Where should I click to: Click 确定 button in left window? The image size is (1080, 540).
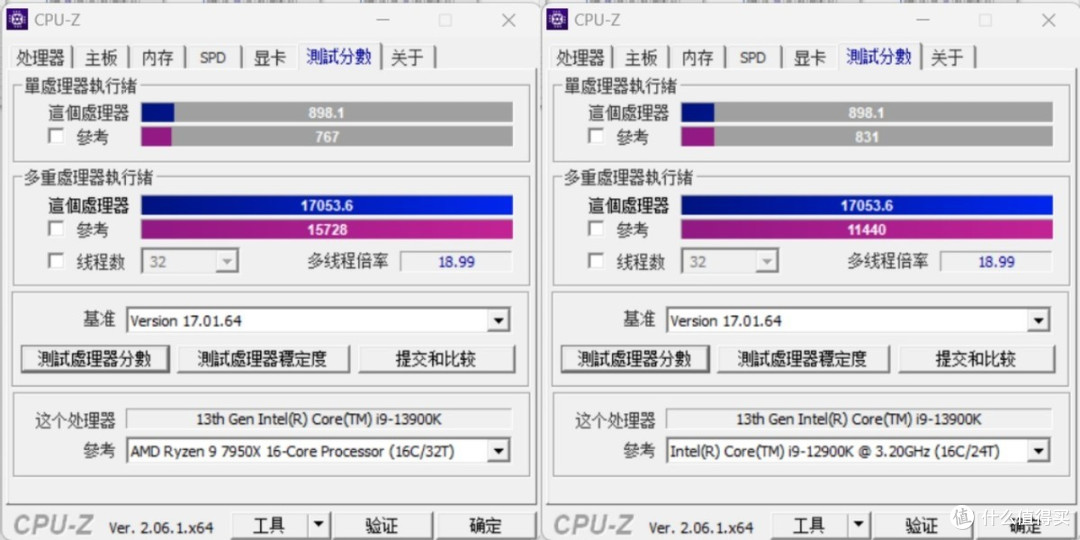485,526
